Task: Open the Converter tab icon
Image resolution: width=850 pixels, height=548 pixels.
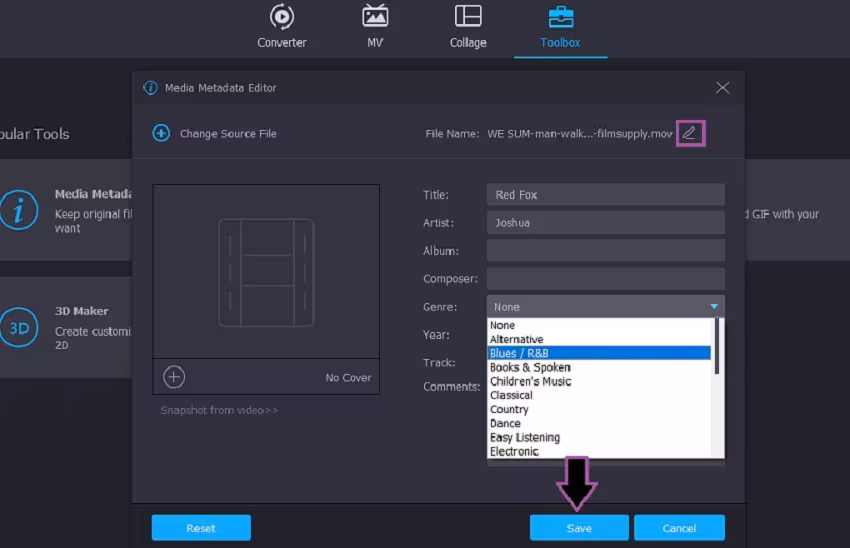Action: coord(282,17)
